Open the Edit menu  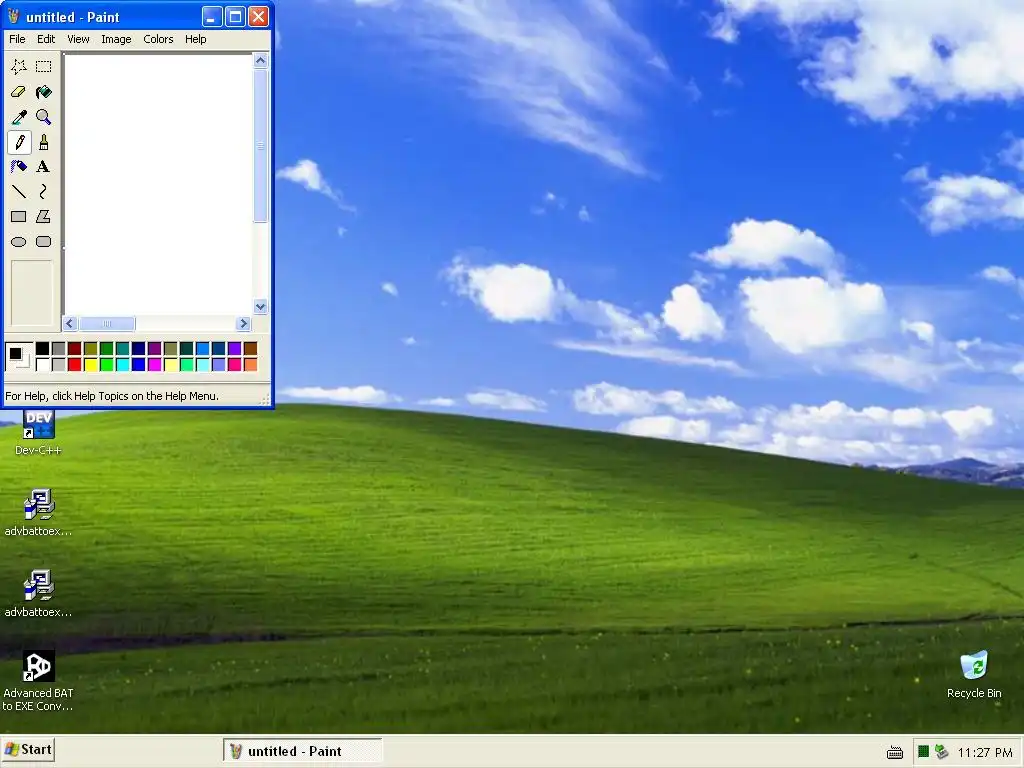coord(46,39)
